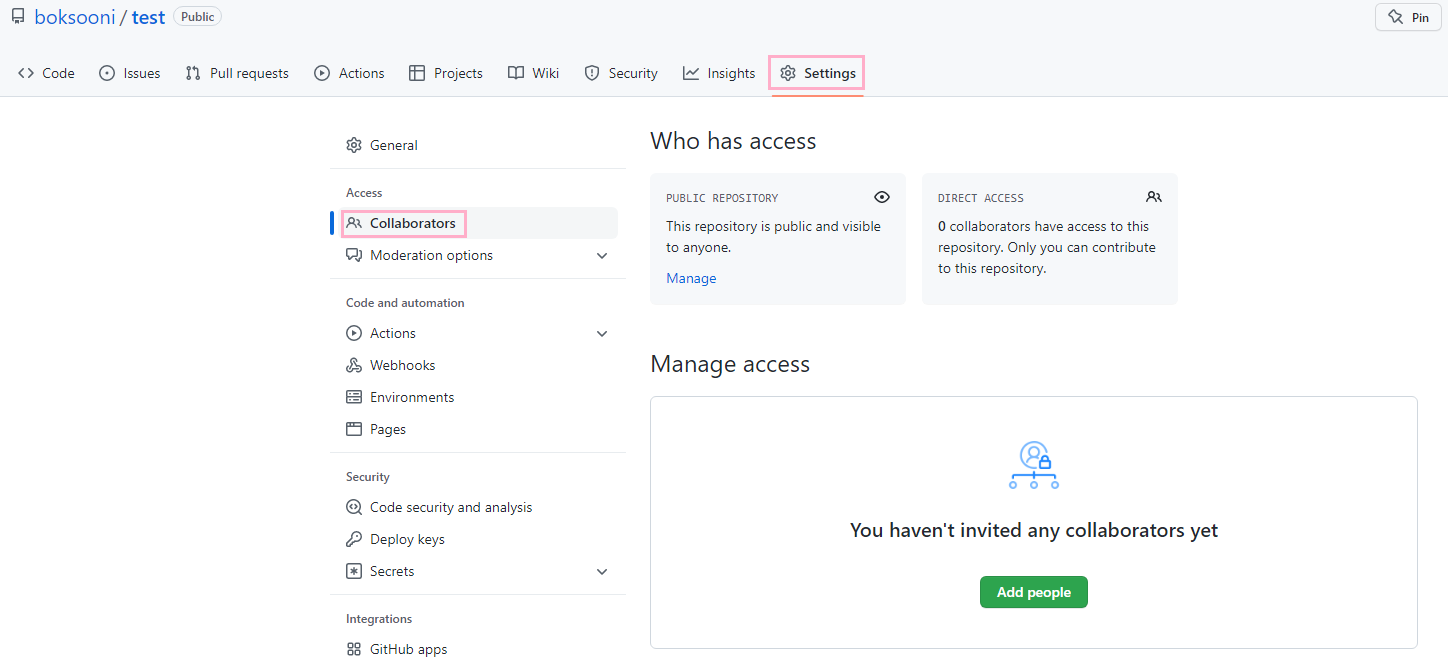The image size is (1448, 665).
Task: Click the code brackets icon in Code tab
Action: click(x=26, y=73)
